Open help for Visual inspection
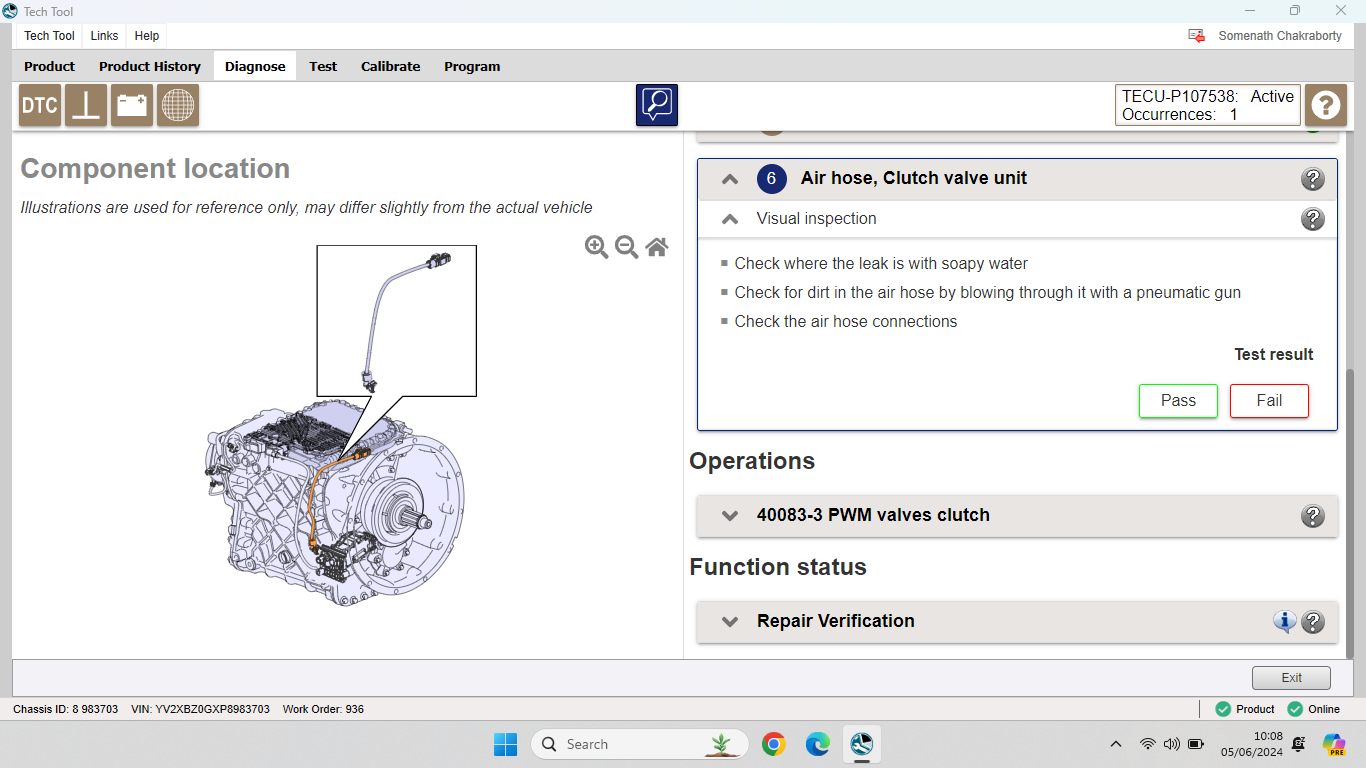The height and width of the screenshot is (768, 1366). 1313,219
